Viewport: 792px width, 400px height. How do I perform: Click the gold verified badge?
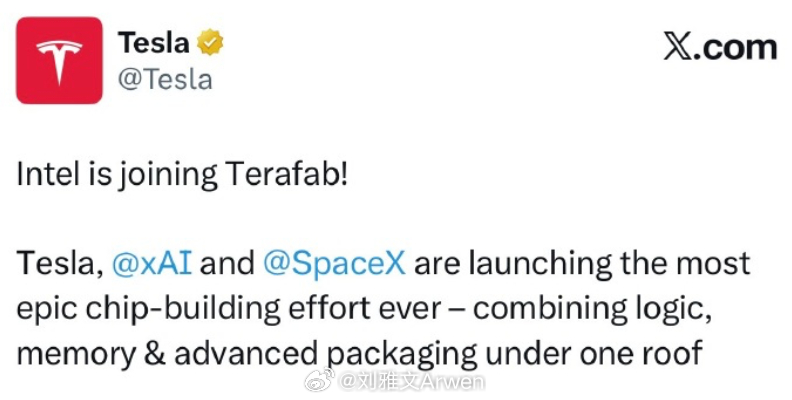coord(210,44)
